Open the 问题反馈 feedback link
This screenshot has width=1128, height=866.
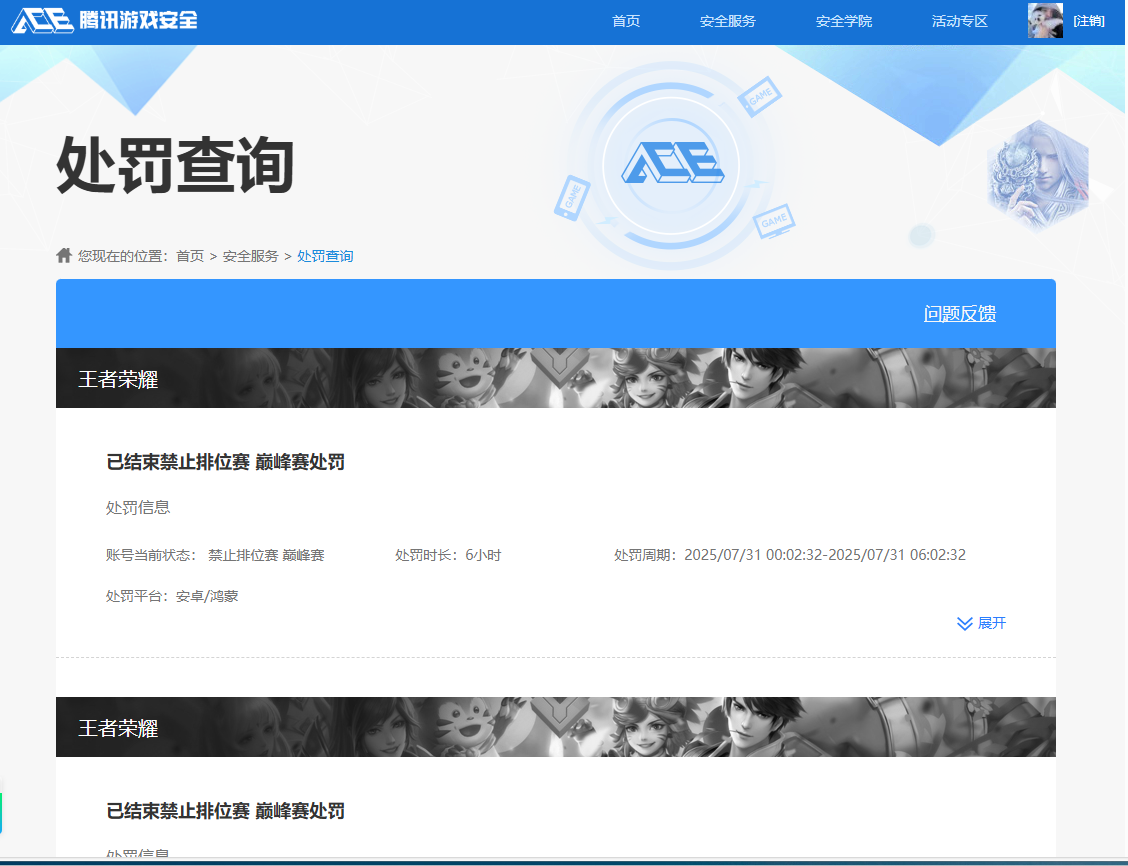(x=959, y=314)
